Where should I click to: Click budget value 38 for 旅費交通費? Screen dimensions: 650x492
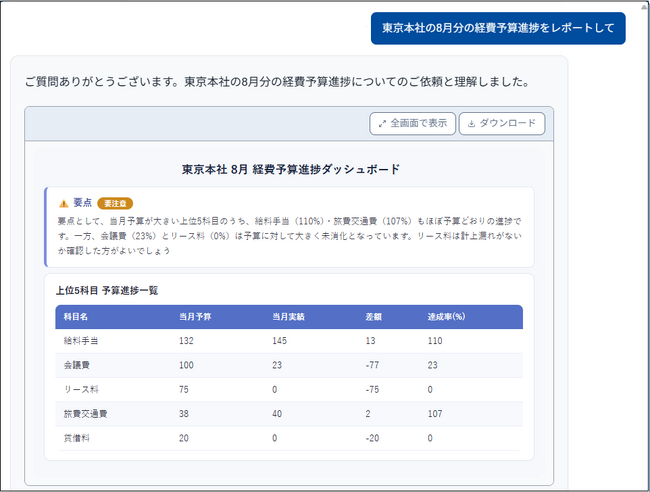(184, 414)
